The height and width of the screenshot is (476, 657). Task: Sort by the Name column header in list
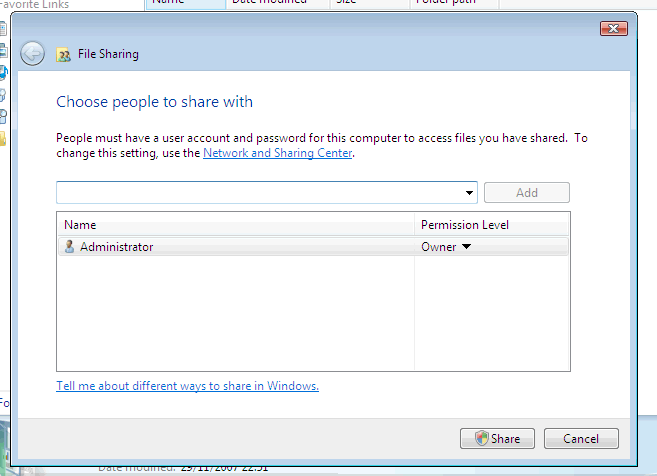pos(235,225)
